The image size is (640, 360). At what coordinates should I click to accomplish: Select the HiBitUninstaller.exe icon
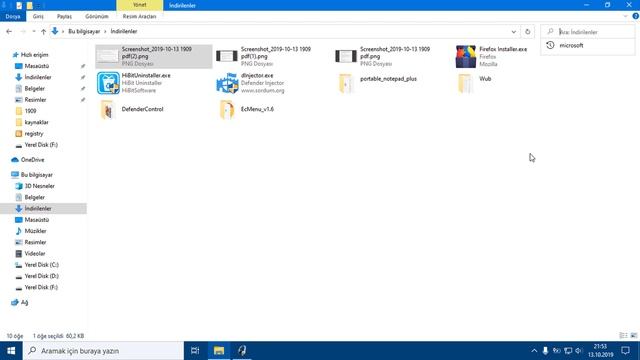pos(108,83)
